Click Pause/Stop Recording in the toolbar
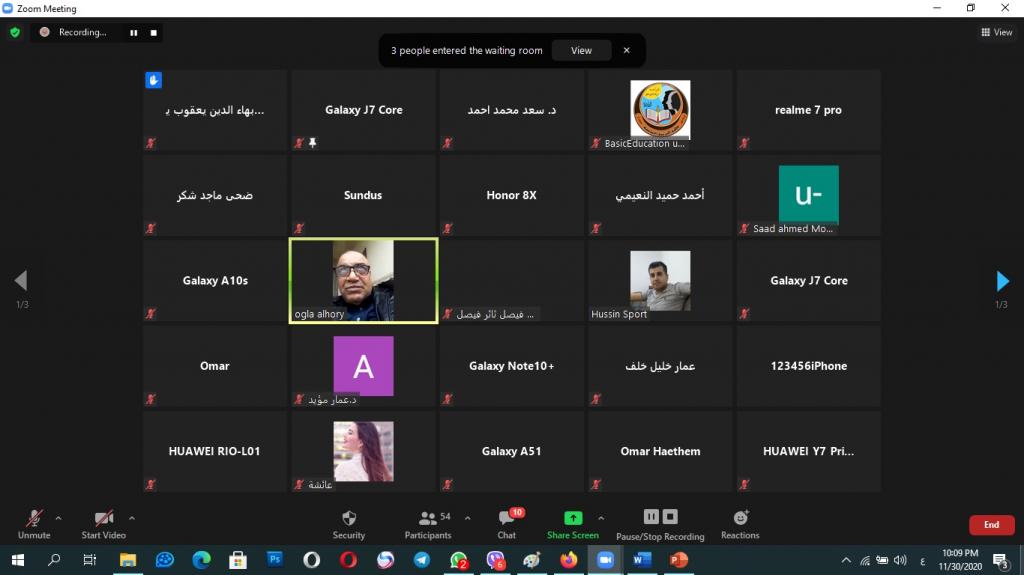Image resolution: width=1024 pixels, height=575 pixels. 660,523
